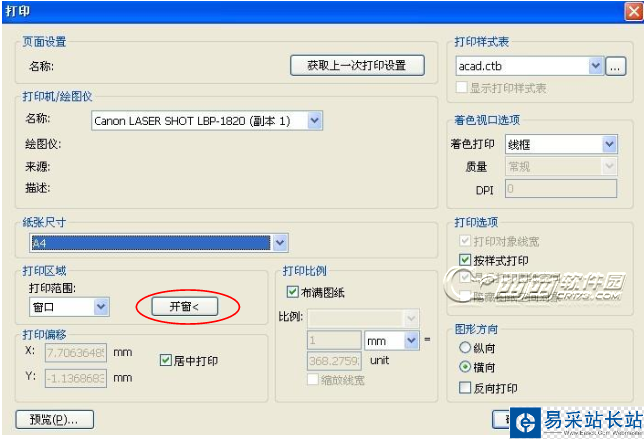644x439 pixels.
Task: Toggle the 缩放线宽 checkbox
Action: tap(313, 379)
